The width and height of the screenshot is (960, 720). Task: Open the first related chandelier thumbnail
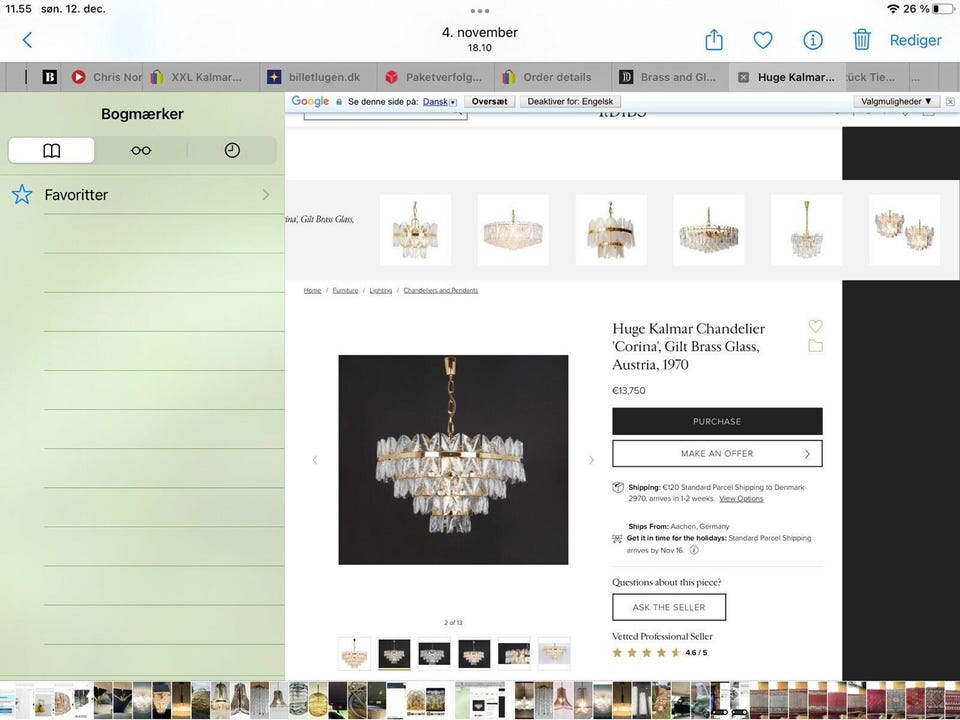coord(415,230)
